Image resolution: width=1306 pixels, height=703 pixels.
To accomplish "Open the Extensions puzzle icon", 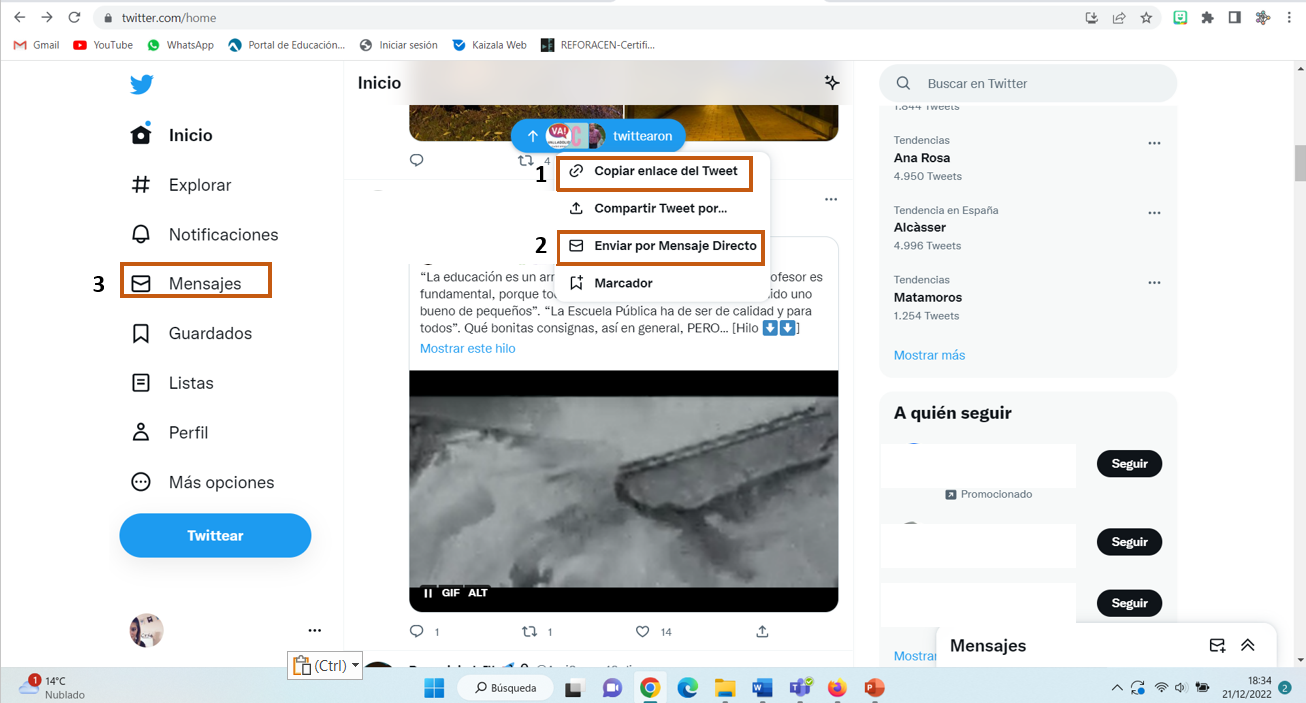I will [1208, 17].
